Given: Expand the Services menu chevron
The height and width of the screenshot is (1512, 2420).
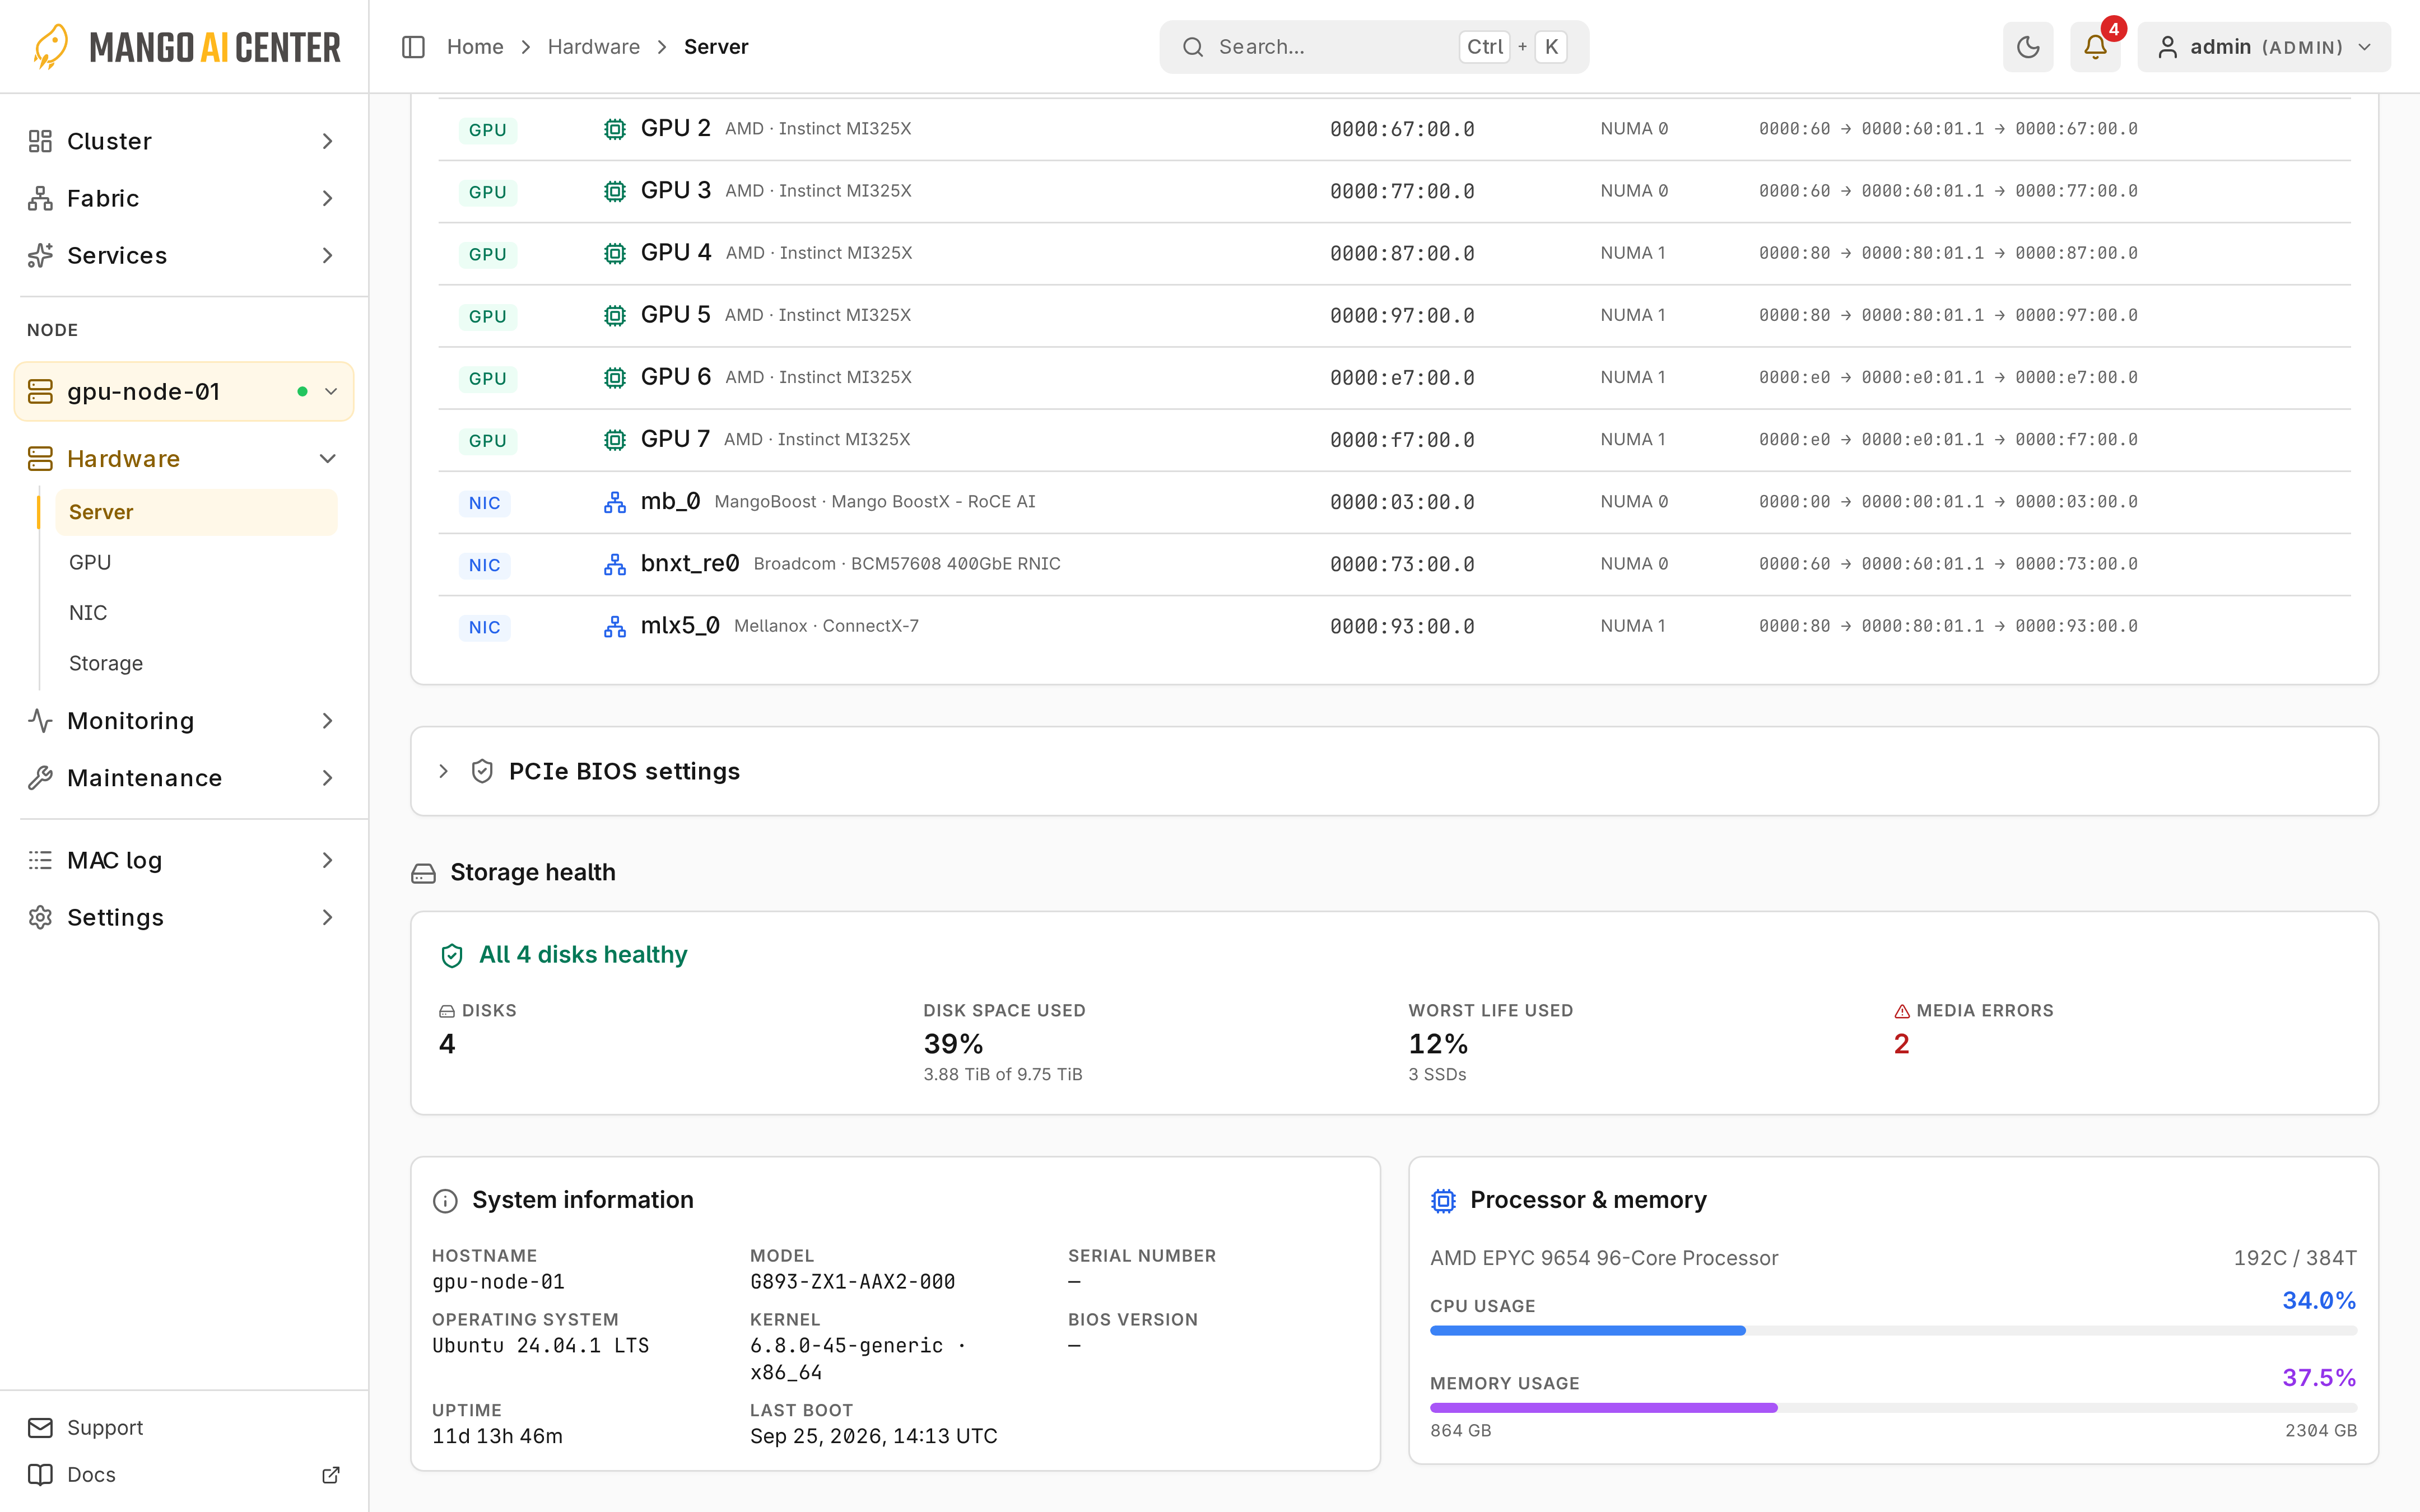Looking at the screenshot, I should [x=327, y=255].
